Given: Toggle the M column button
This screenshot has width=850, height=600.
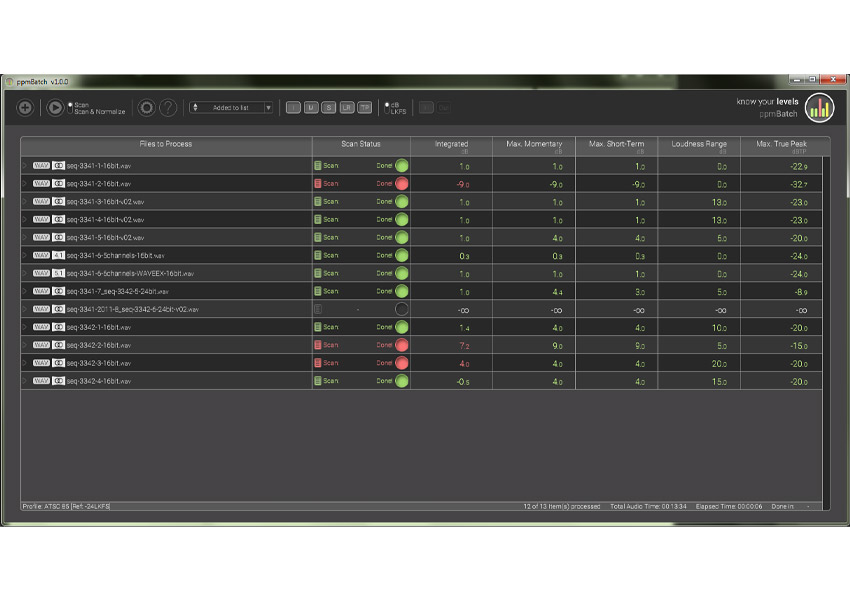Looking at the screenshot, I should pyautogui.click(x=311, y=107).
